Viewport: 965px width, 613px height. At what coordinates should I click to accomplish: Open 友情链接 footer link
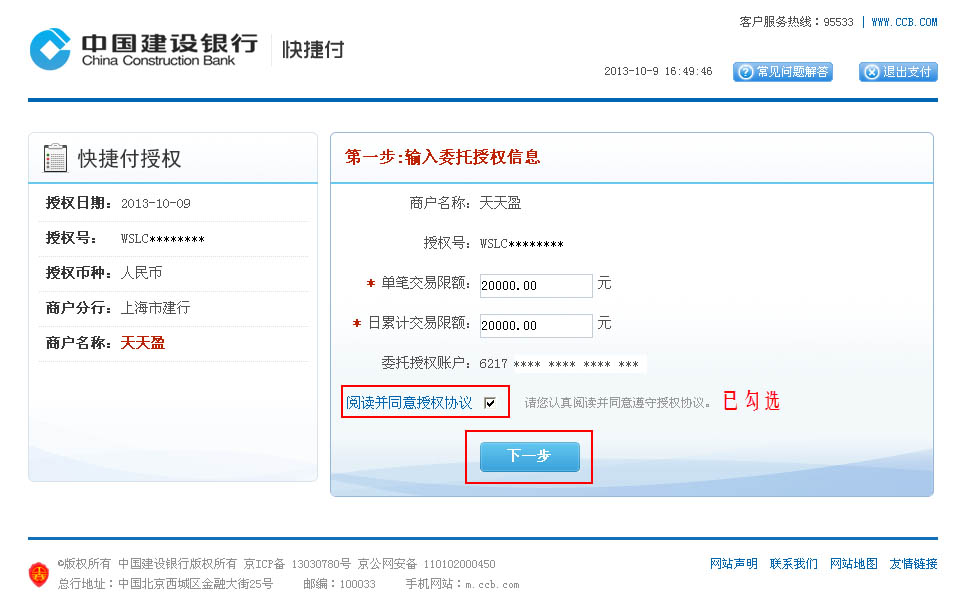point(913,564)
